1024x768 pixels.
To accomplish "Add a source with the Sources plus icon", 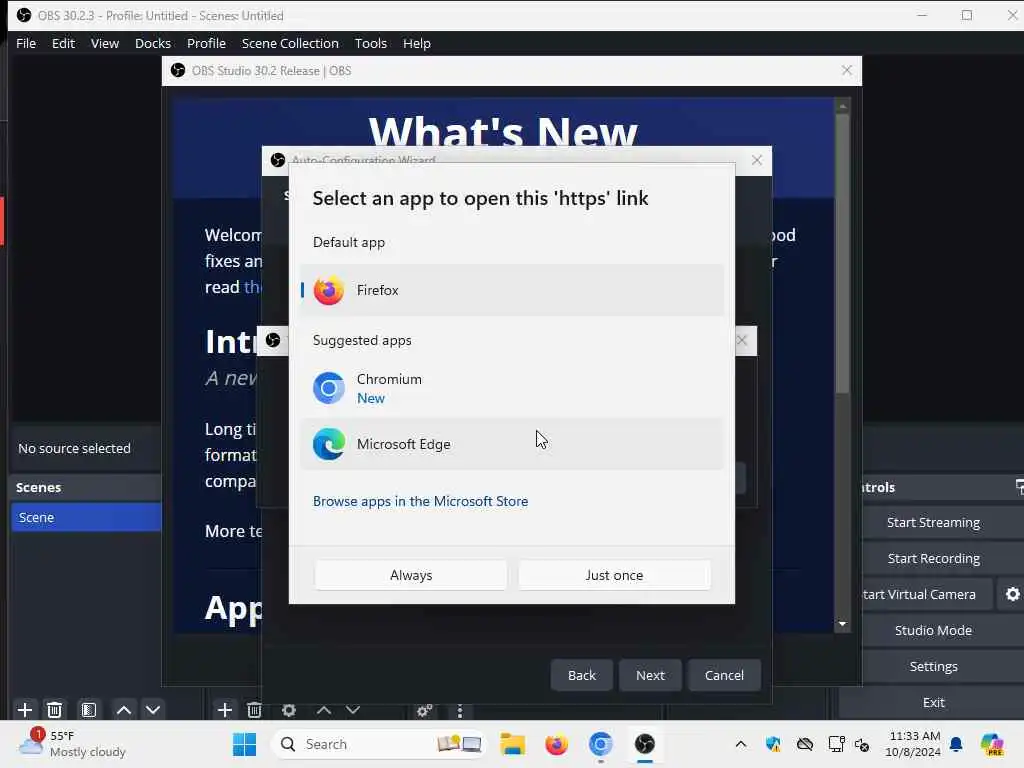I will click(225, 710).
